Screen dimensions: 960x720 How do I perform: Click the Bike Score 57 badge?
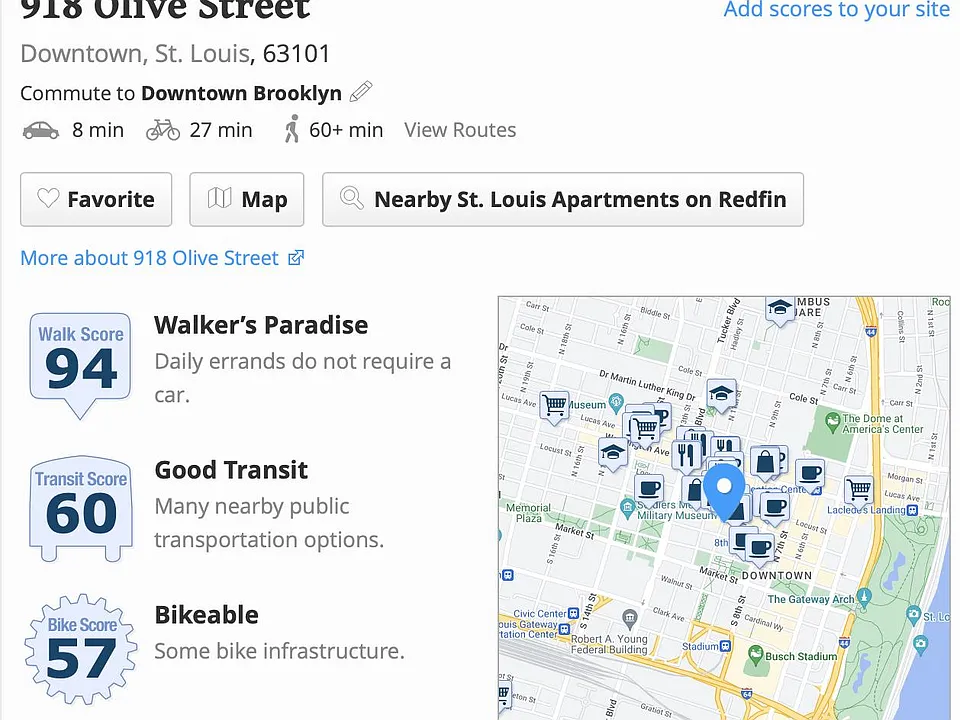pyautogui.click(x=81, y=650)
